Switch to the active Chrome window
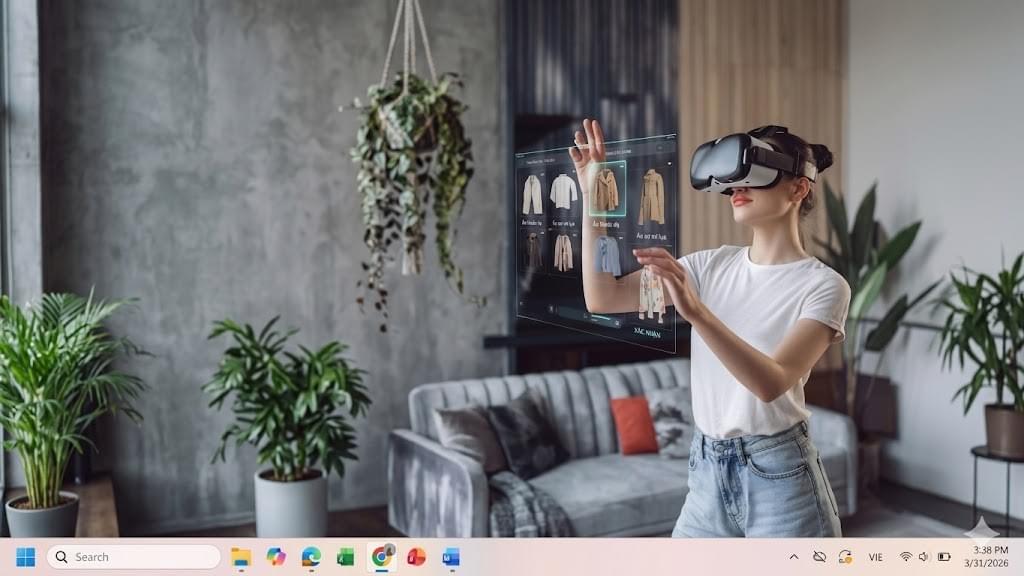The image size is (1024, 576). coord(381,557)
